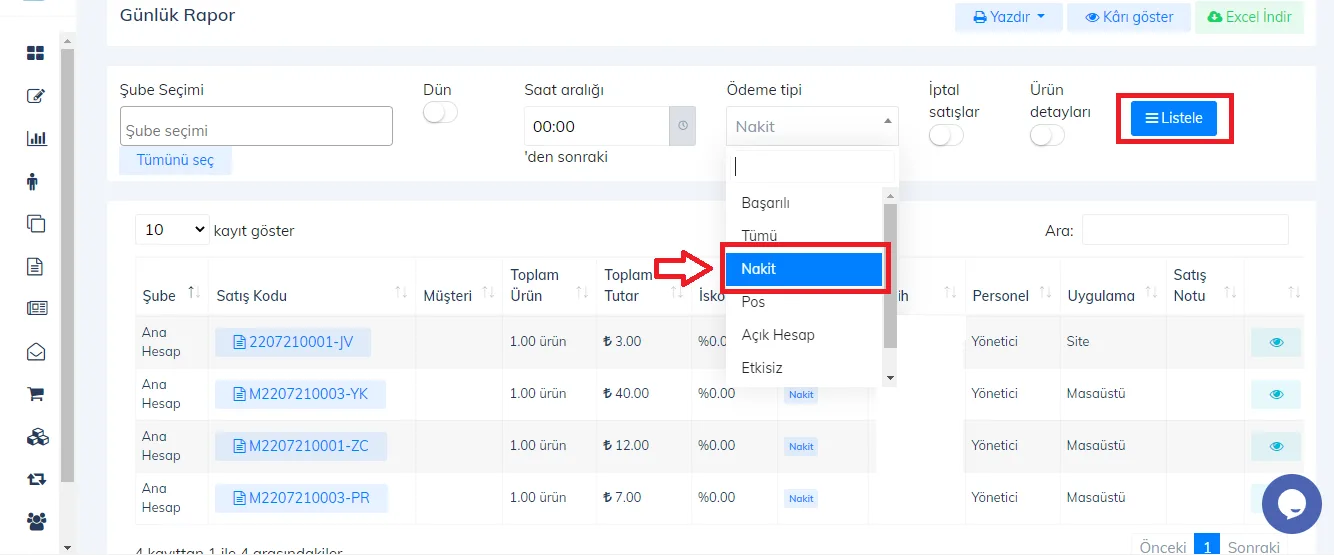Sort table by Müşteri column
This screenshot has width=1334, height=555.
459,295
